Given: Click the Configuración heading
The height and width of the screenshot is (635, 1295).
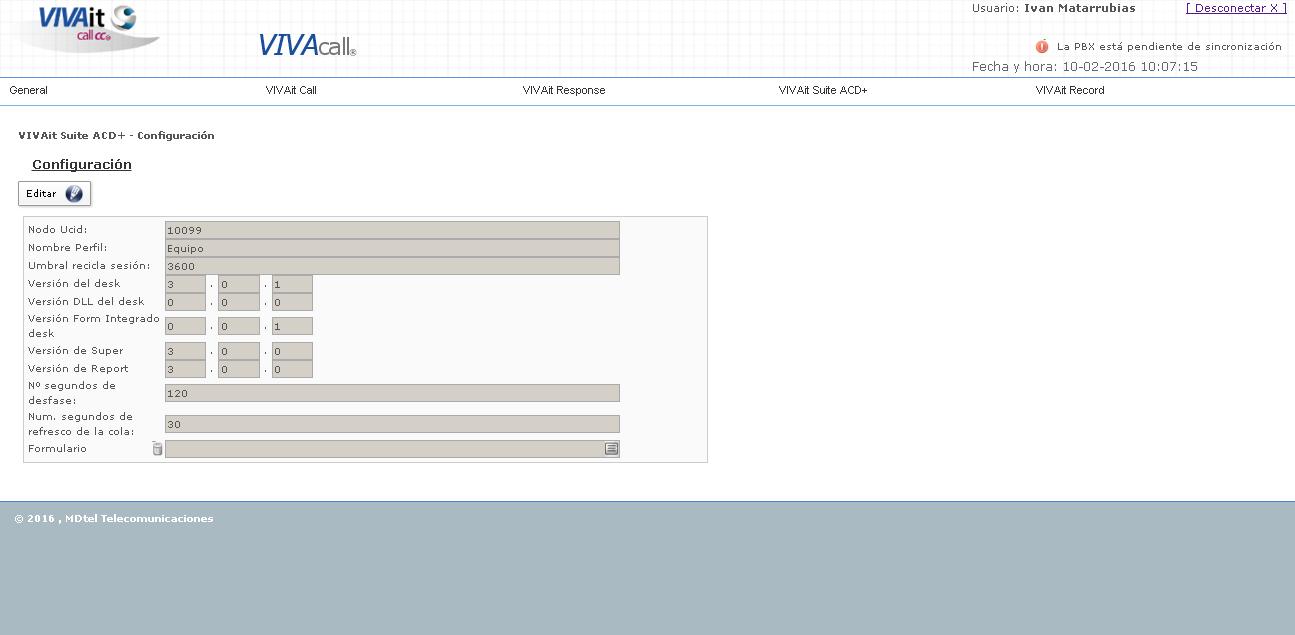Looking at the screenshot, I should click(x=82, y=165).
